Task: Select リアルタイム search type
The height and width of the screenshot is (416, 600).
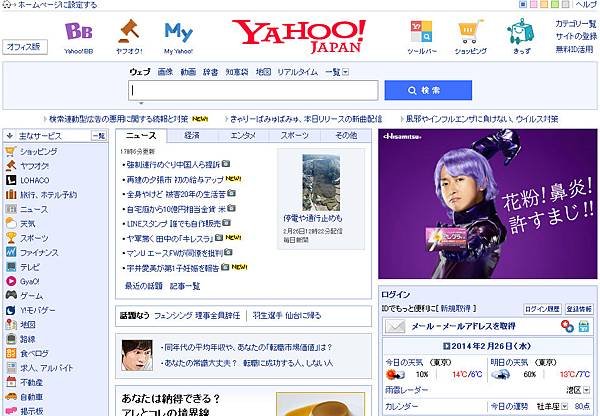Action: [298, 72]
